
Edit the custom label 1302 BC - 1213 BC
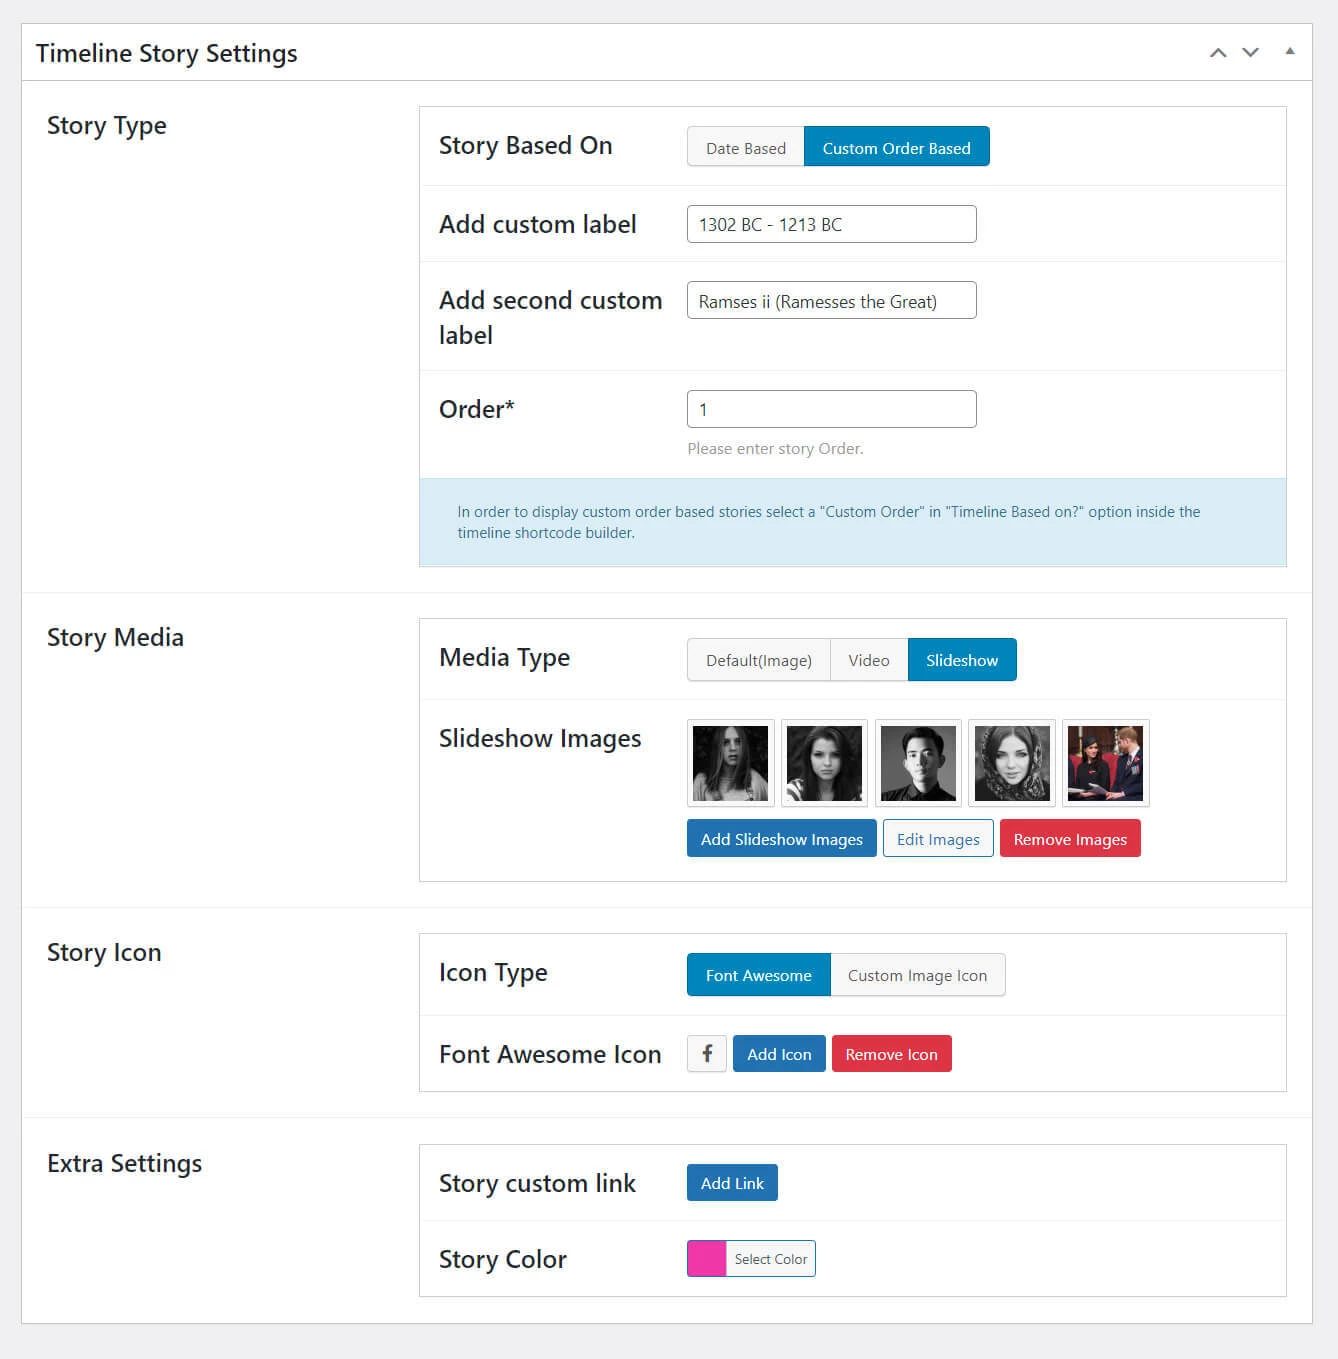click(830, 223)
